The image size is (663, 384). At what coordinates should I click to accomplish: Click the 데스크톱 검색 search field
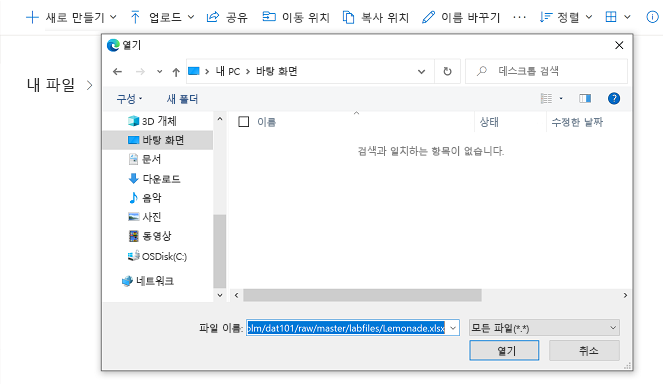click(546, 71)
